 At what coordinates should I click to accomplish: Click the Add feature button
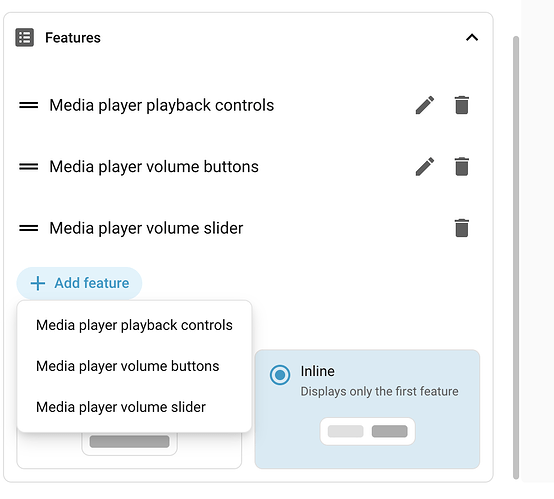click(79, 283)
